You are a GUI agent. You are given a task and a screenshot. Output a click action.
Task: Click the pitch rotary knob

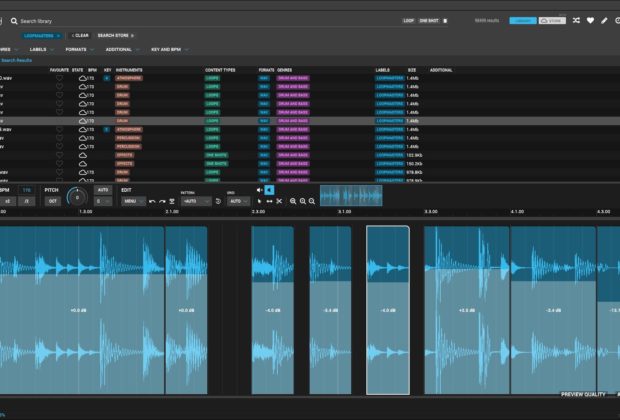click(x=77, y=197)
